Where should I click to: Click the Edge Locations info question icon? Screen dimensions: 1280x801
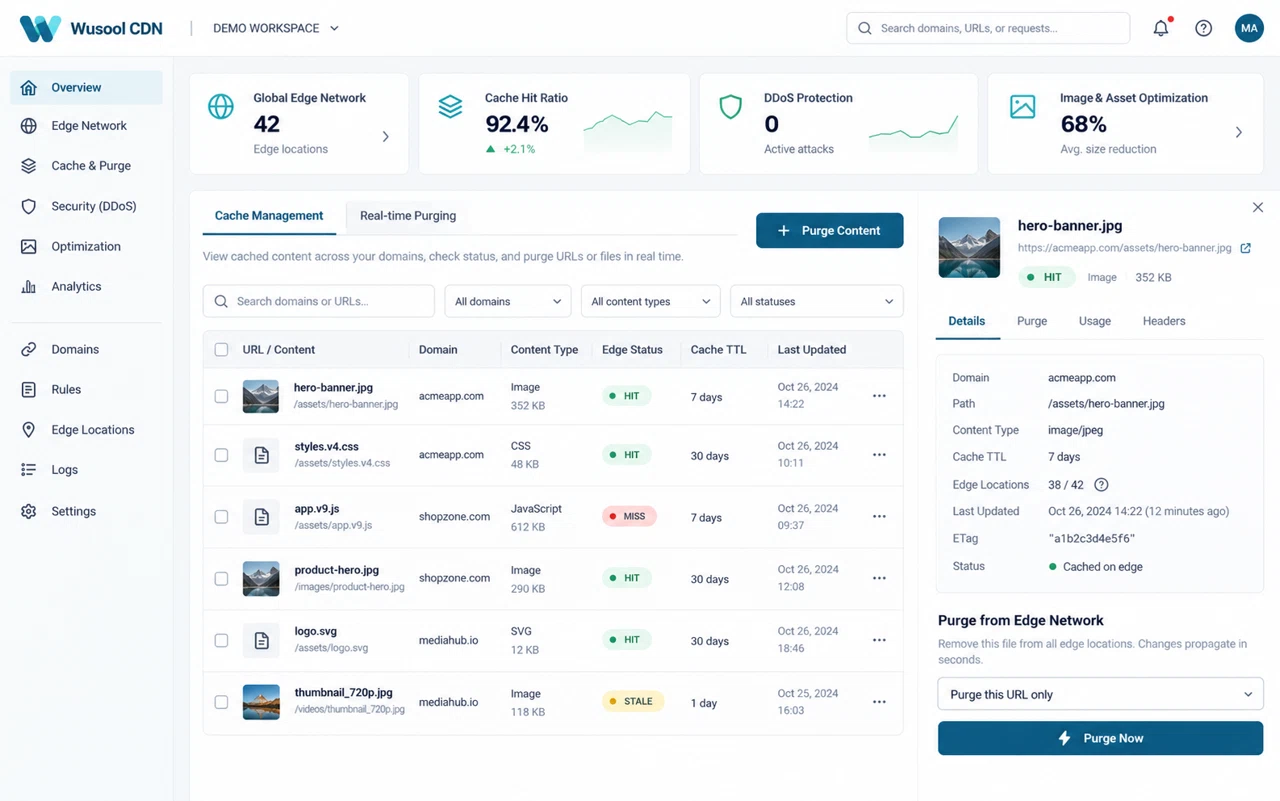1101,485
